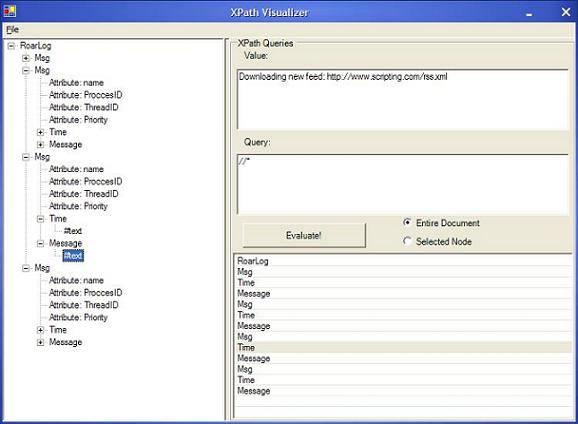Select the highlighted Time row in results list

(x=404, y=347)
